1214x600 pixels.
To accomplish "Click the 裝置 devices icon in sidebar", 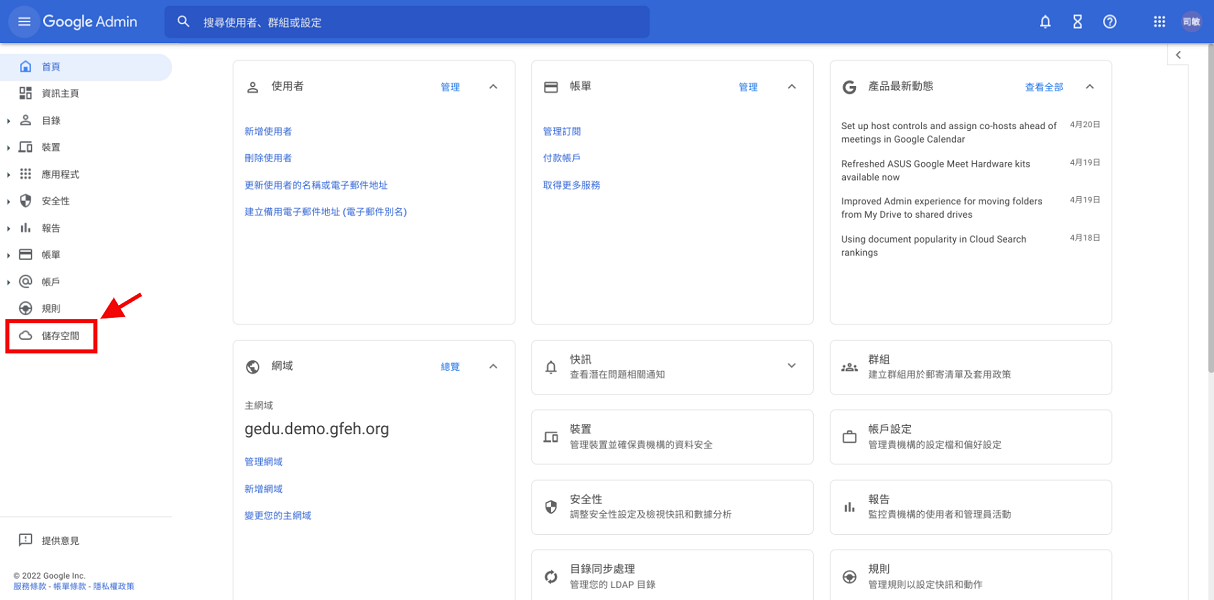I will (26, 147).
